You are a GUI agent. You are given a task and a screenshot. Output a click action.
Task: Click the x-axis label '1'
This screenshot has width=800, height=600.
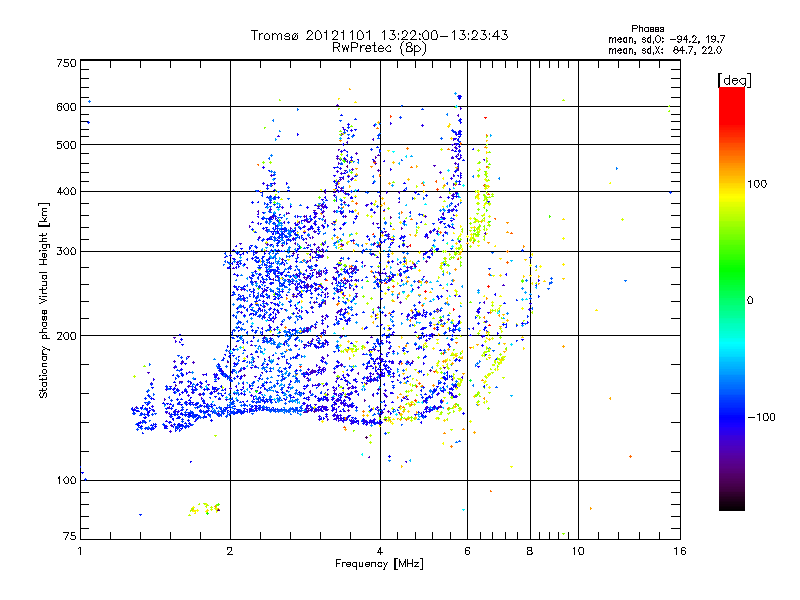click(x=80, y=551)
